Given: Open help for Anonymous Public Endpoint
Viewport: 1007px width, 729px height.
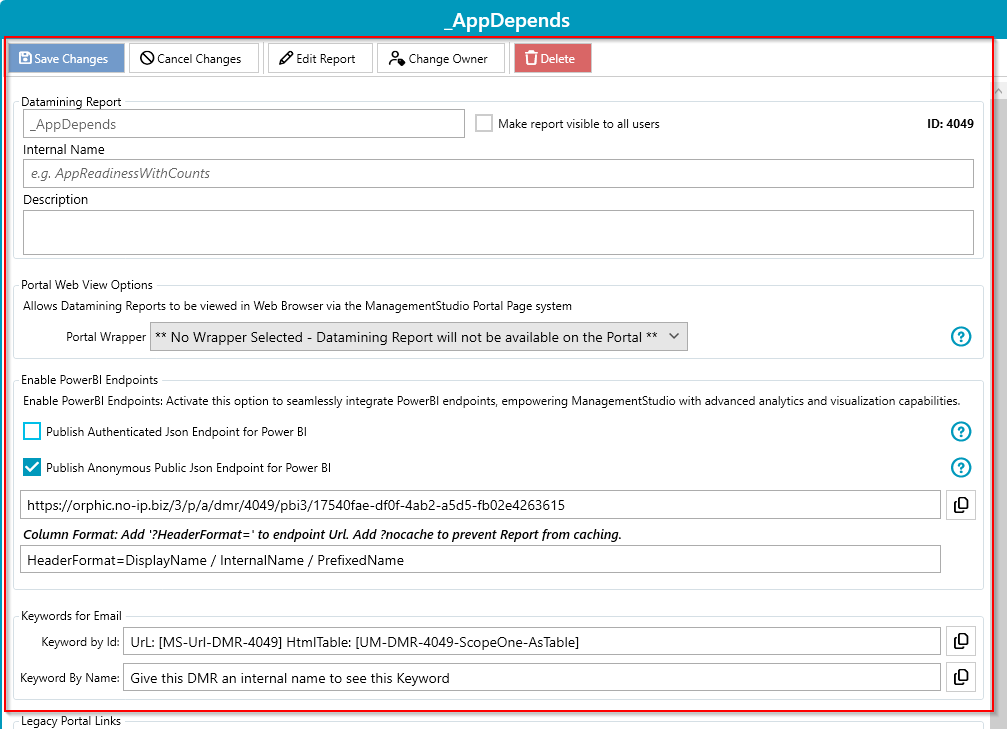Looking at the screenshot, I should [961, 468].
